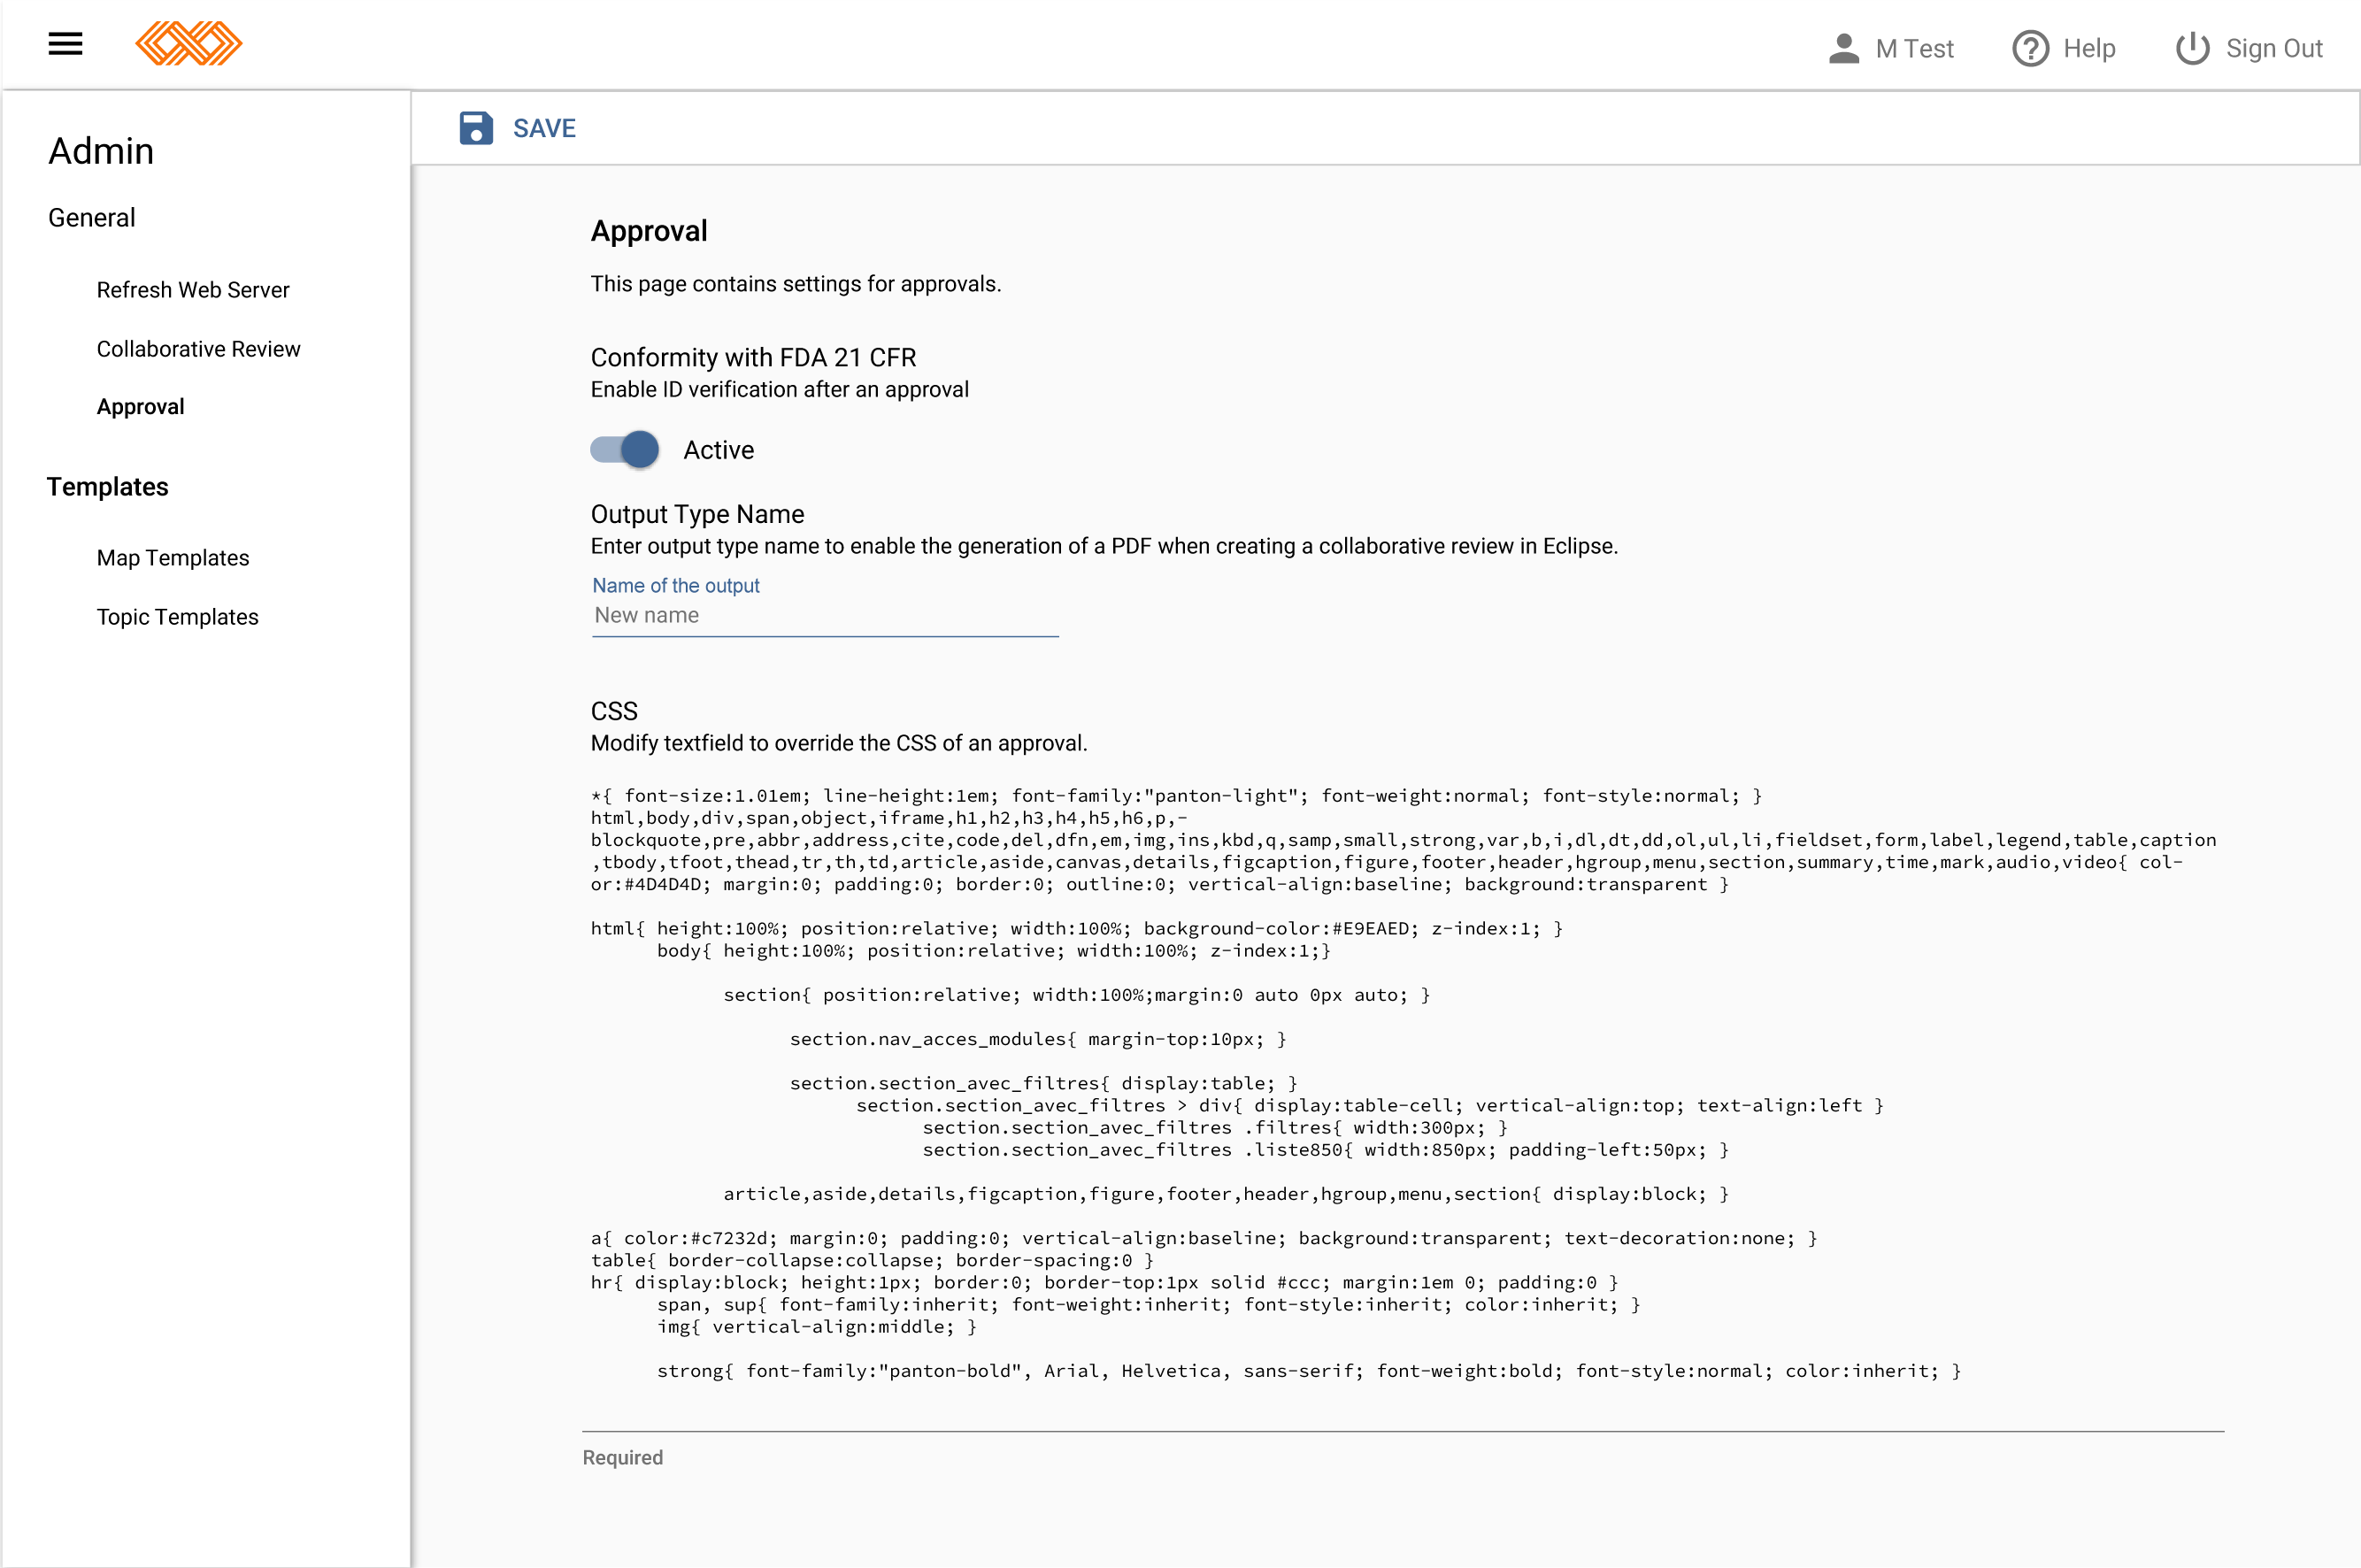The height and width of the screenshot is (1568, 2361).
Task: Click the Sign Out power icon
Action: (2192, 48)
